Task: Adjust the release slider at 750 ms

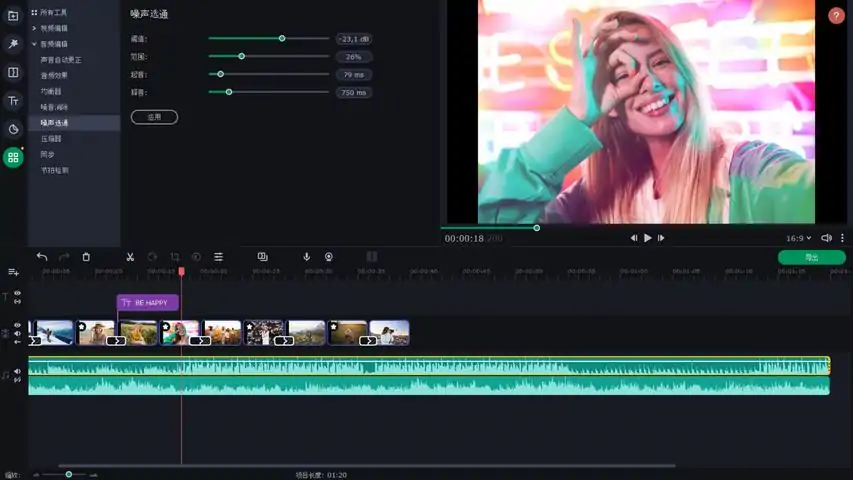Action: [x=229, y=92]
